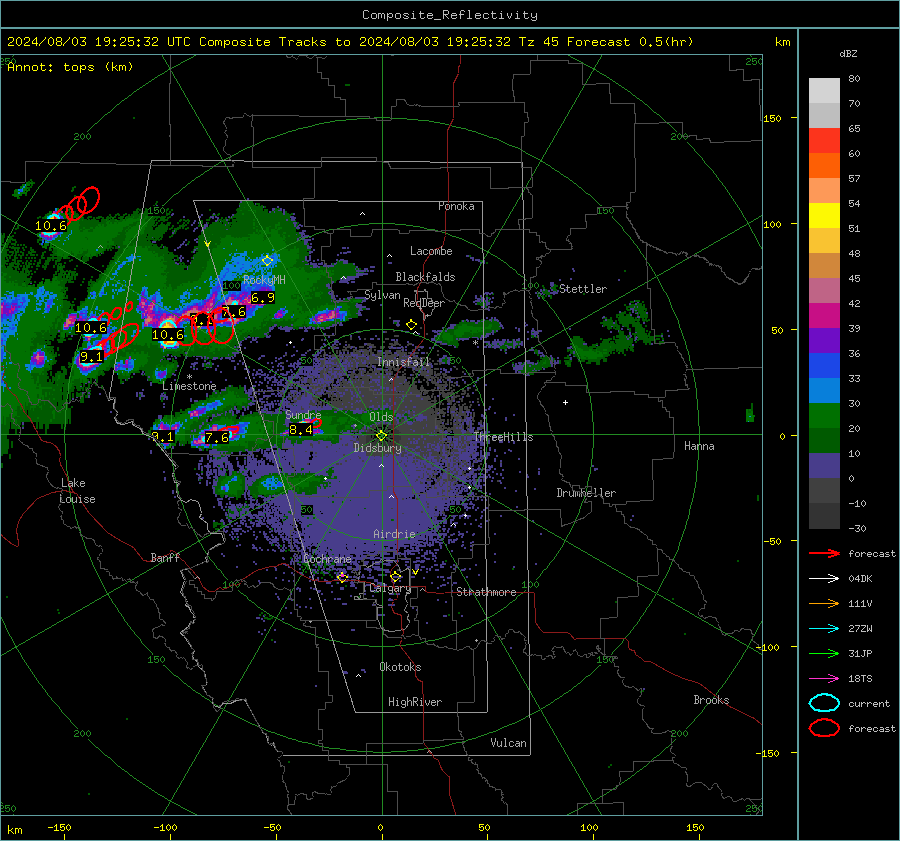Viewport: 900px width, 841px height.
Task: Click the Airdrie city label
Action: pos(394,534)
